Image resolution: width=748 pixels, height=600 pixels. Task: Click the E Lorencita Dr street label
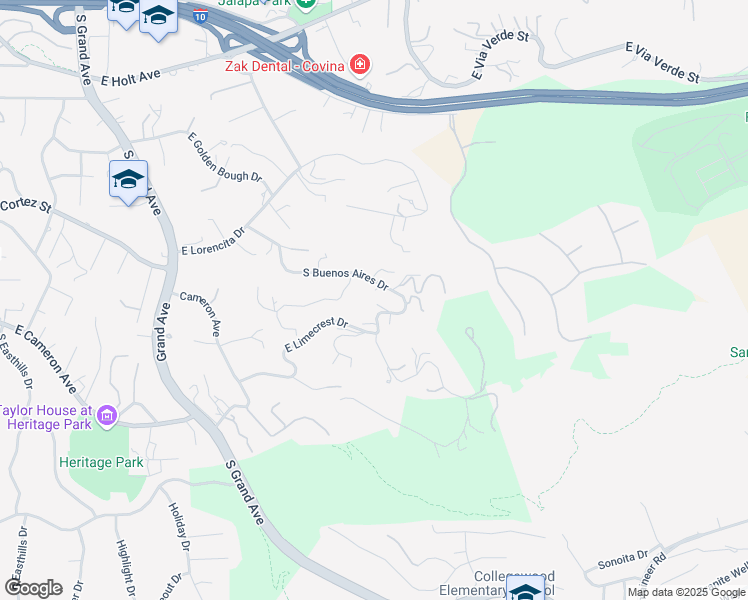[x=213, y=241]
